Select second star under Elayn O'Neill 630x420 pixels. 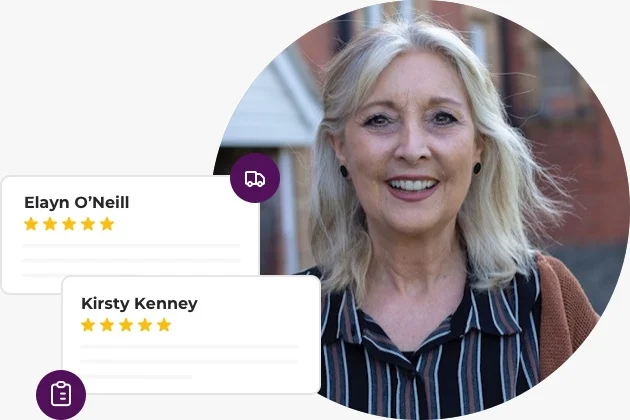pyautogui.click(x=50, y=224)
